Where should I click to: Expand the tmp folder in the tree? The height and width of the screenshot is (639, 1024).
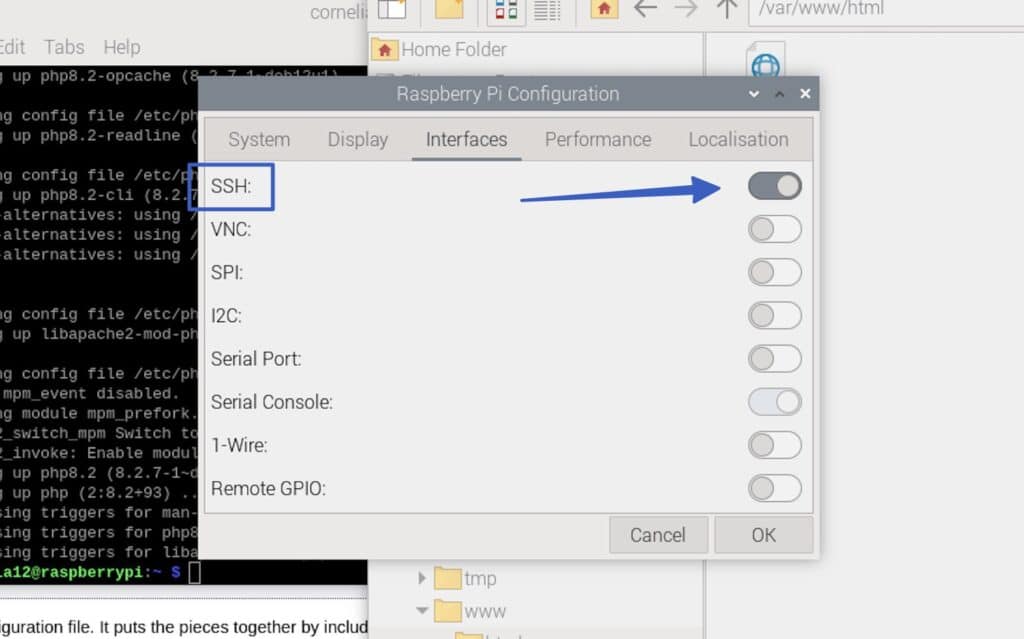[x=422, y=578]
